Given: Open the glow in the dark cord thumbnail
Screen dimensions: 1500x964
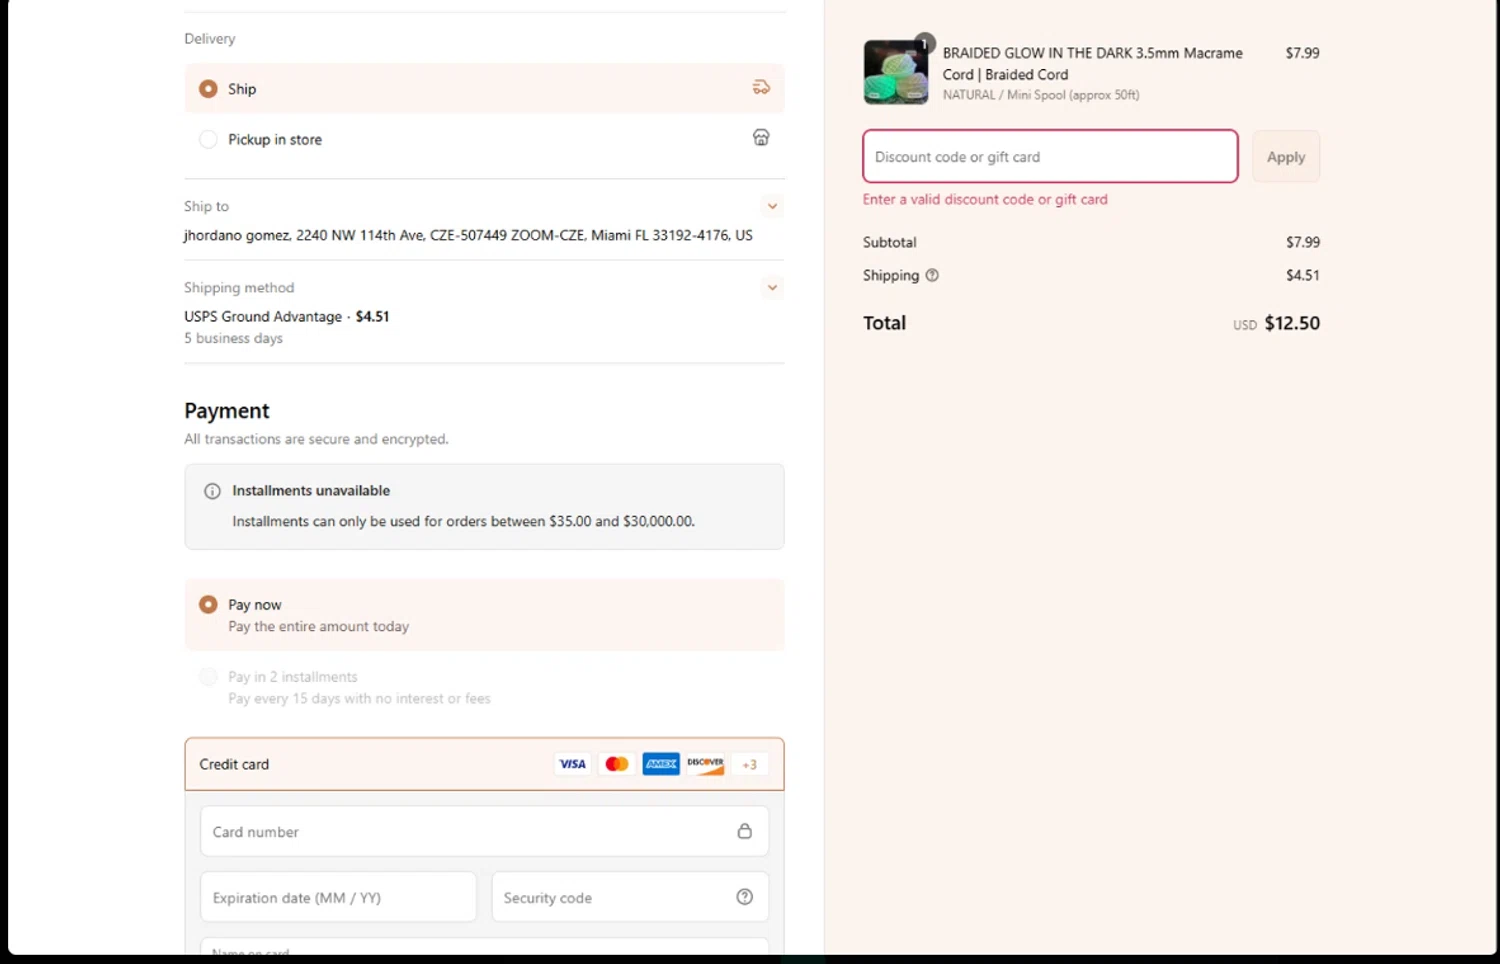Looking at the screenshot, I should (x=896, y=72).
